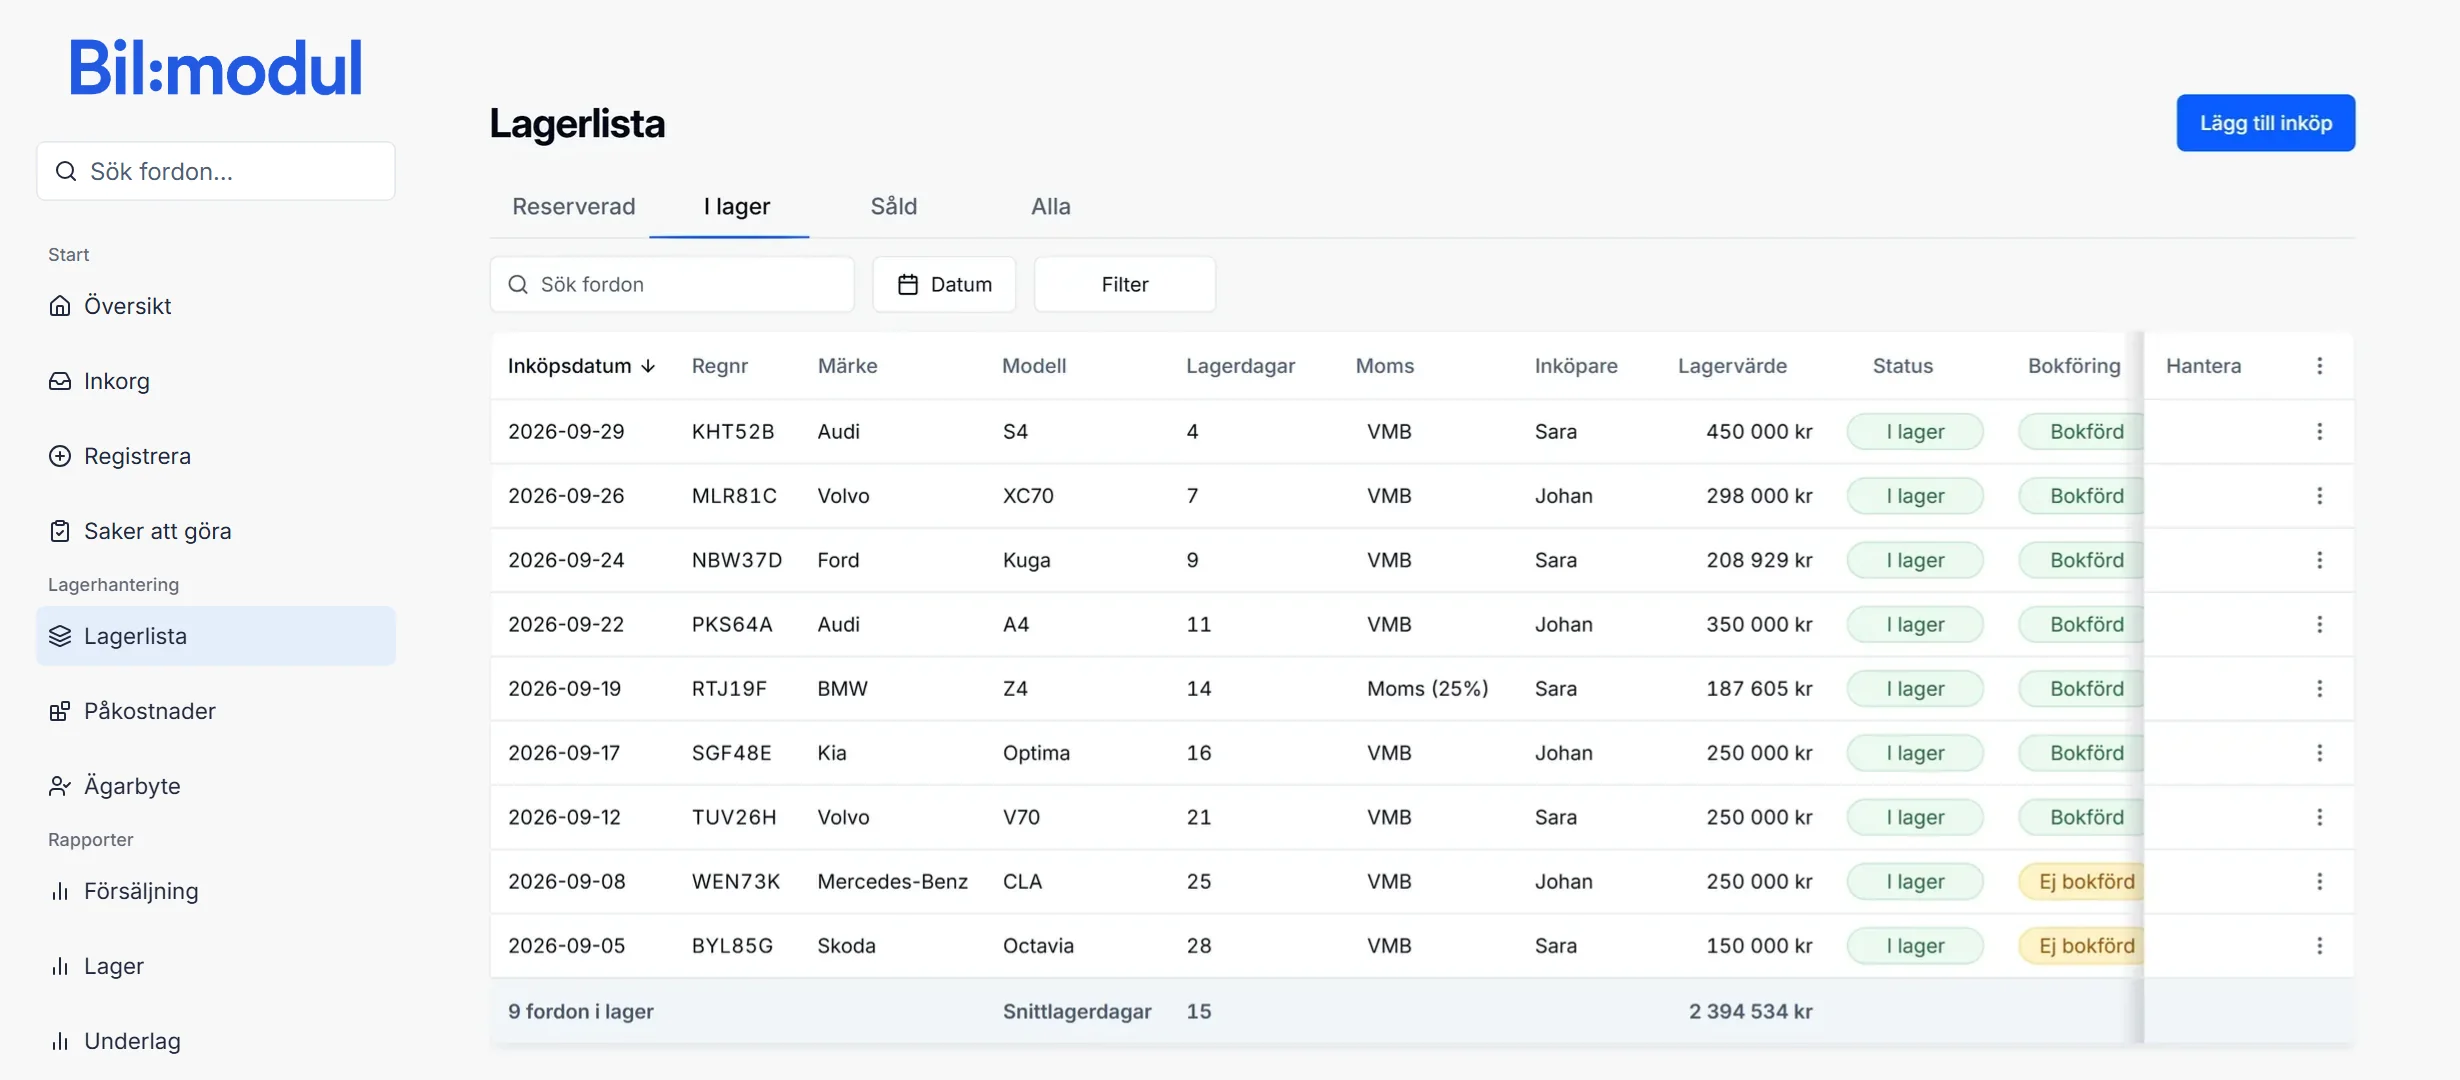The image size is (2460, 1080).
Task: Open actions menu for PKS64A row
Action: click(x=2320, y=624)
